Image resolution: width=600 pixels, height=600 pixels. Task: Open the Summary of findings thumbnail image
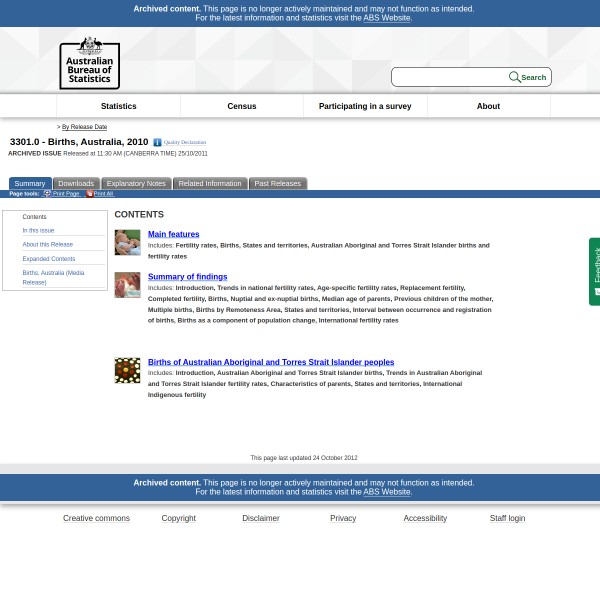click(127, 285)
